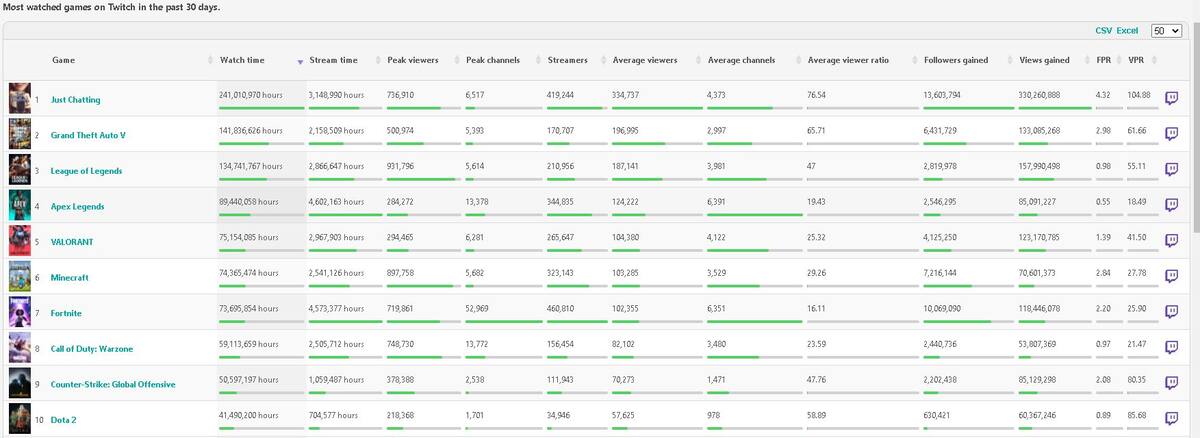Open the Twitch icon for Grand Theft Auto V
Screen dimensions: 1200x438
click(1172, 134)
